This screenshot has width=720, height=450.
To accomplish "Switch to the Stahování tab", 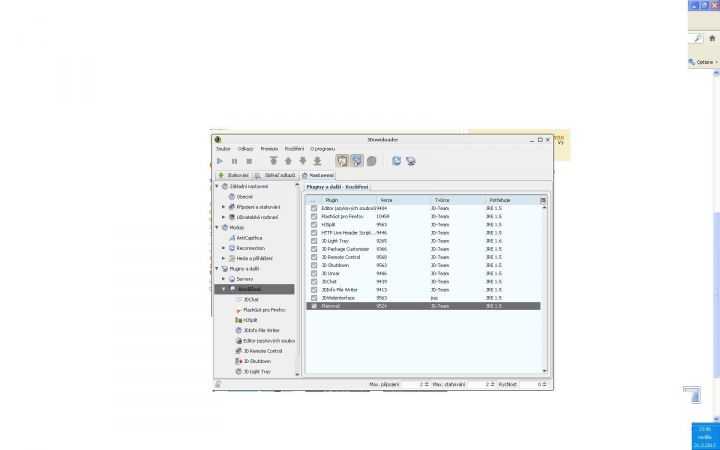I will [x=234, y=175].
